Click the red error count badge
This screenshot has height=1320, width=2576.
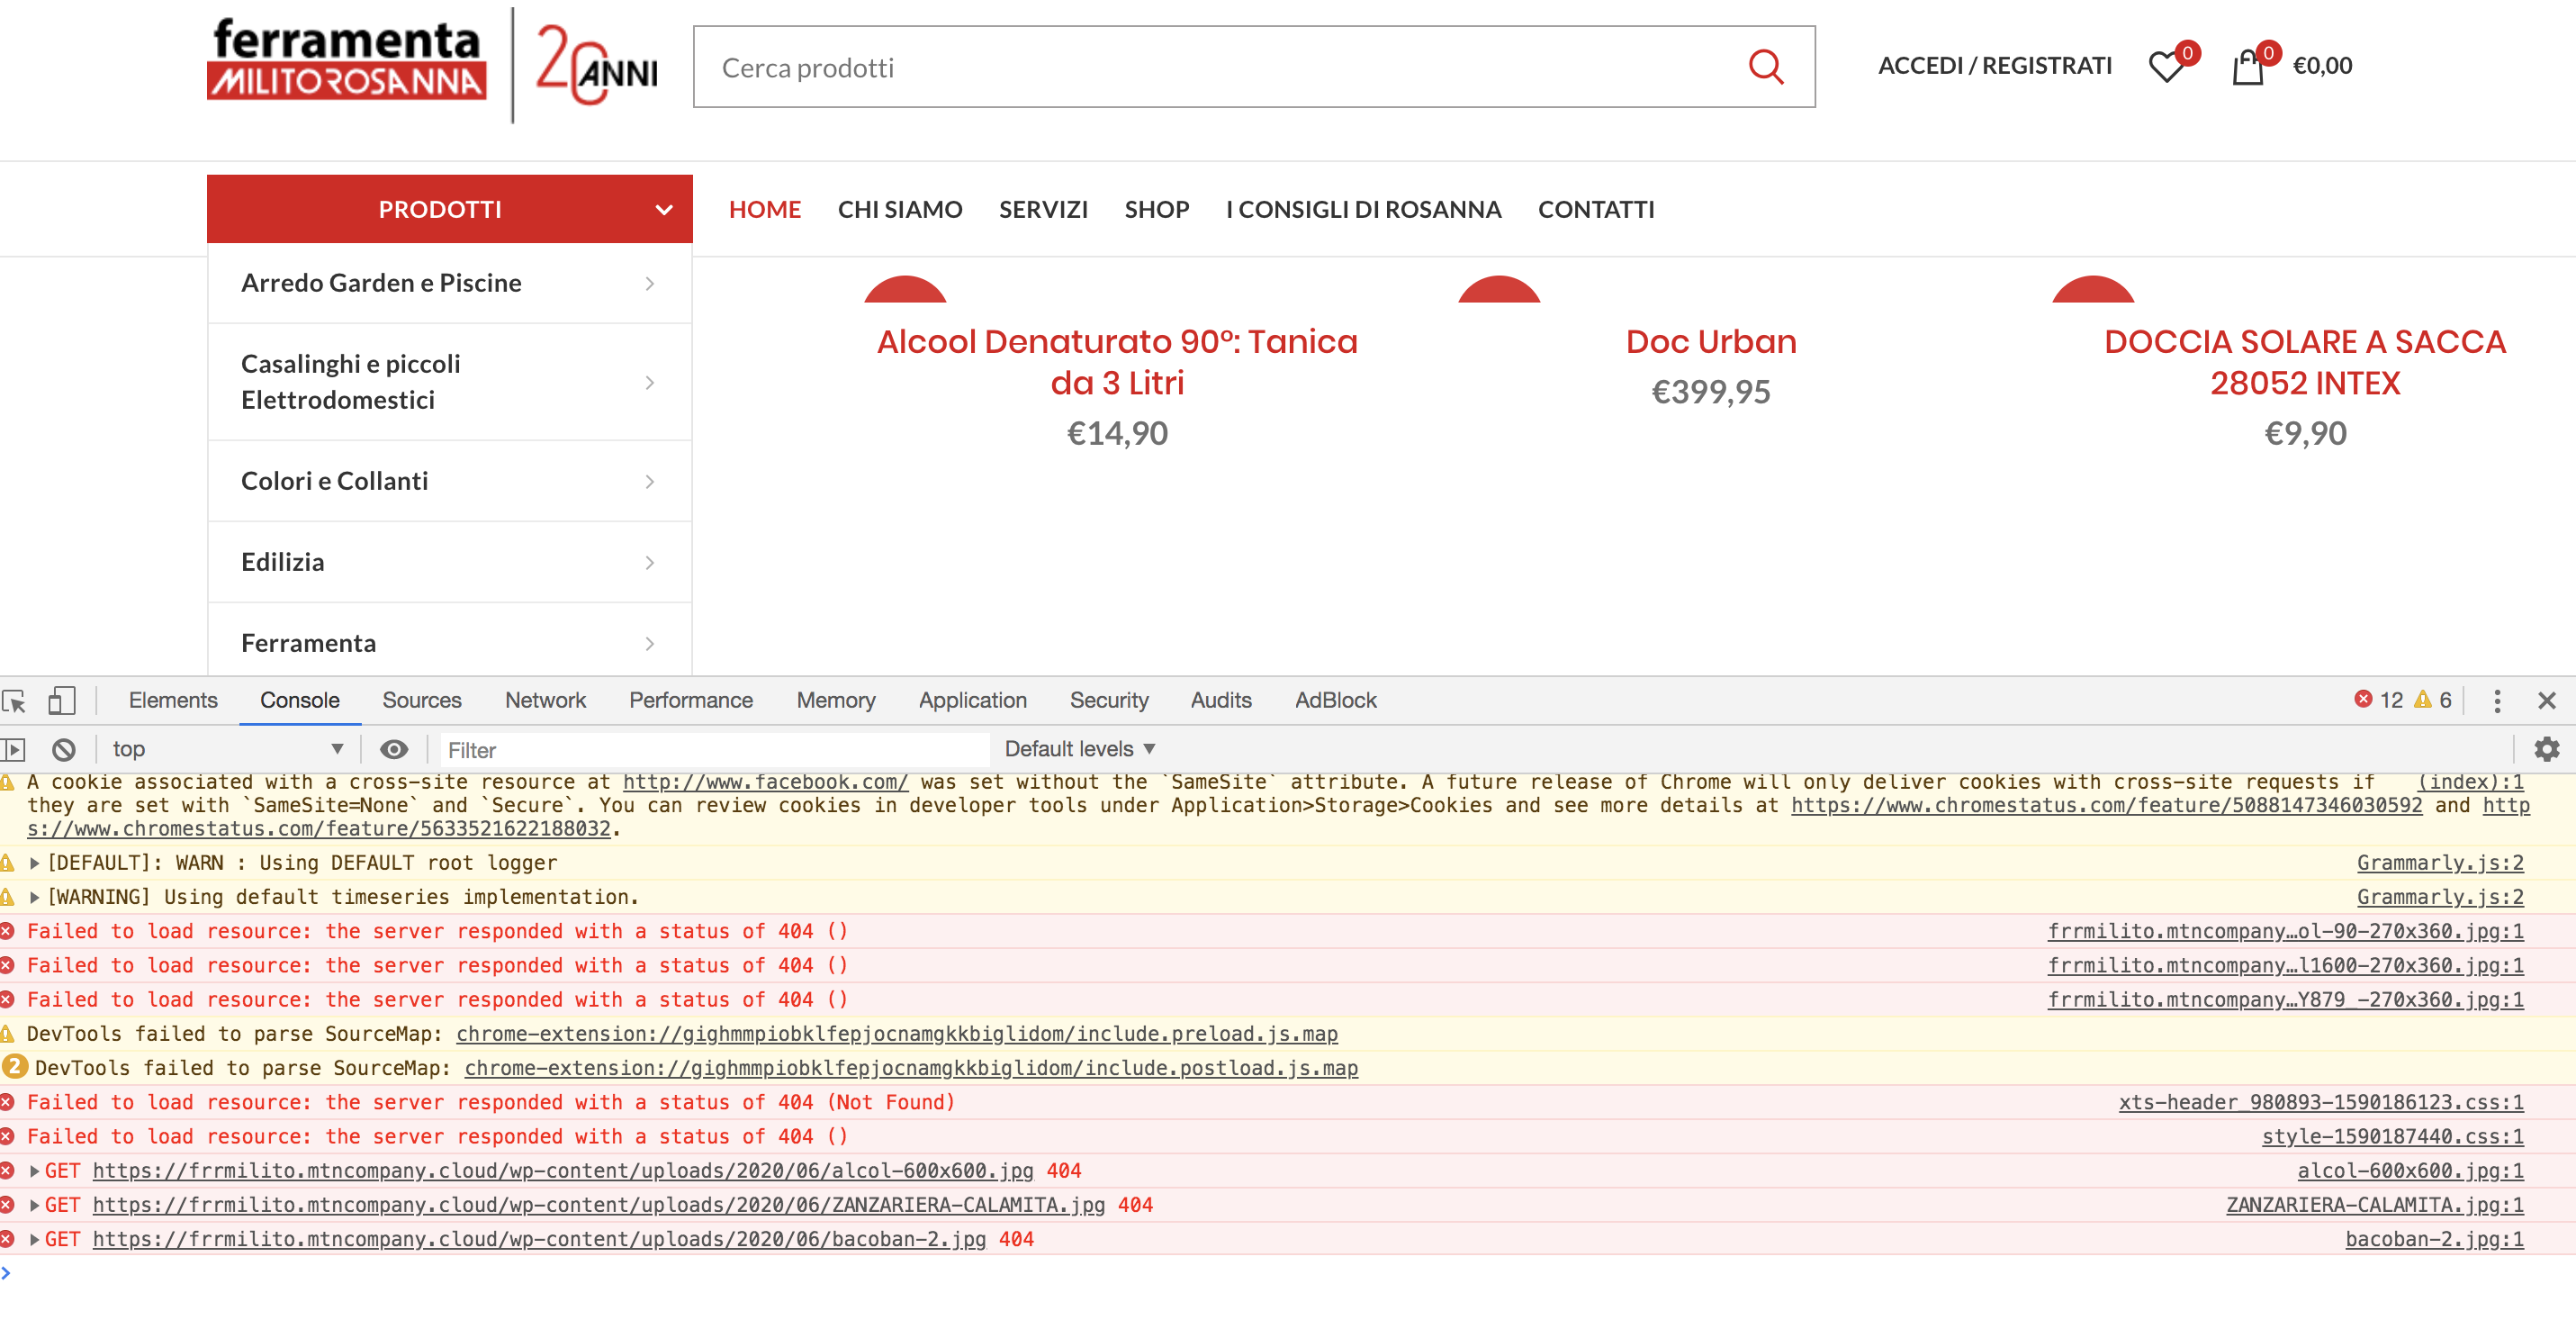[2377, 700]
